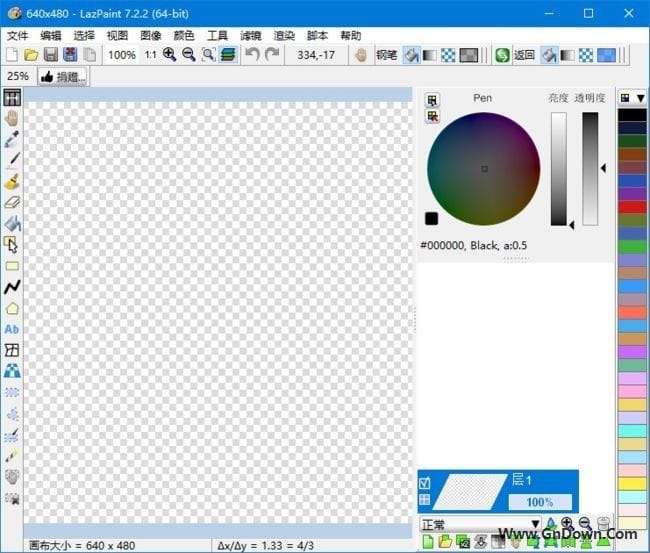Select the Hand pan tool in toolbox
The image size is (650, 553).
pyautogui.click(x=12, y=119)
